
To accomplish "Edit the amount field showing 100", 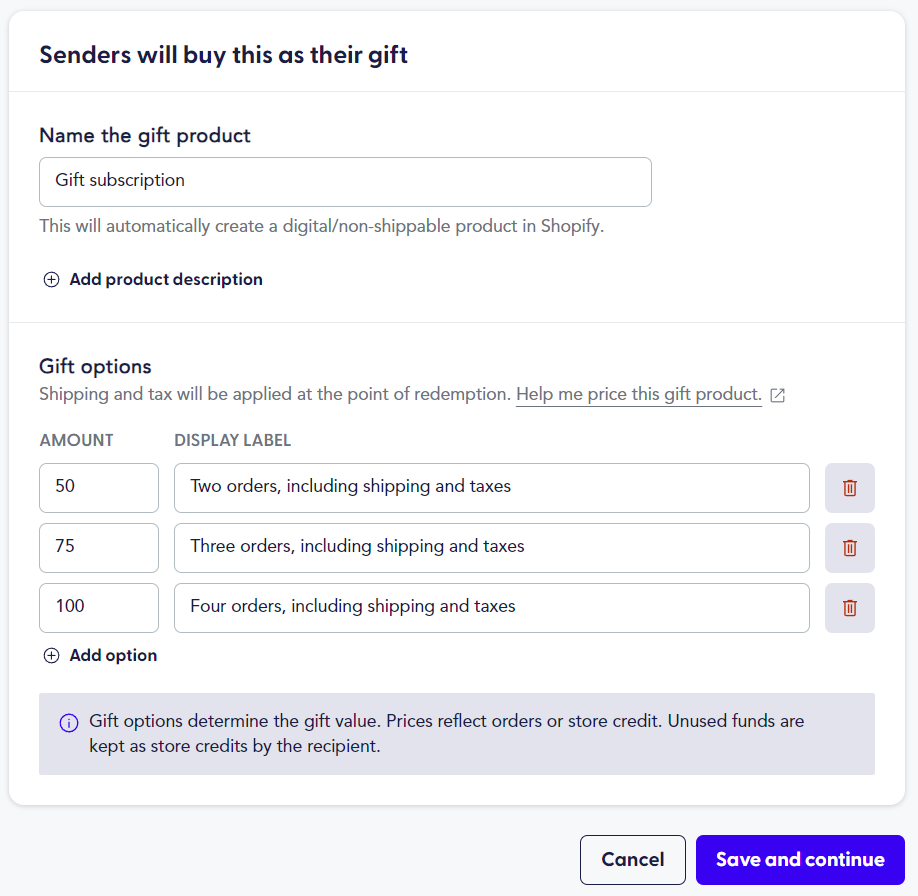I will (x=99, y=608).
